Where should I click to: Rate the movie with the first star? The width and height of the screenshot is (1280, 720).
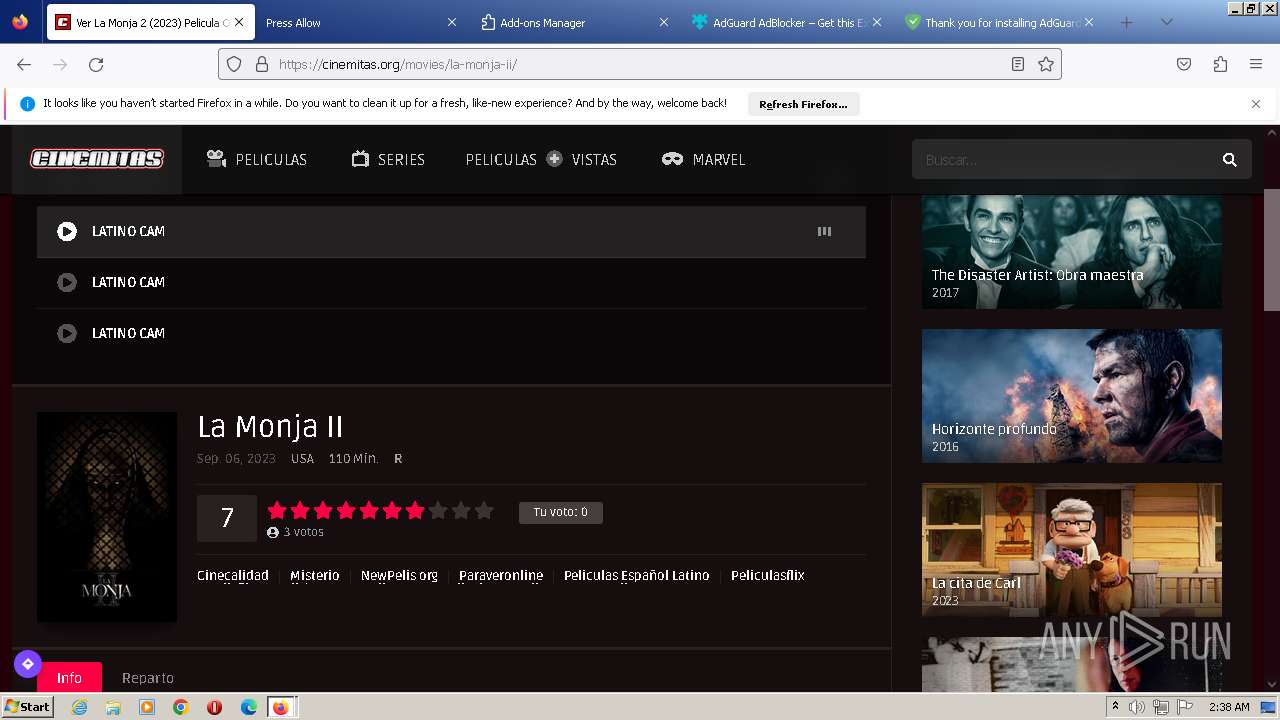[277, 511]
